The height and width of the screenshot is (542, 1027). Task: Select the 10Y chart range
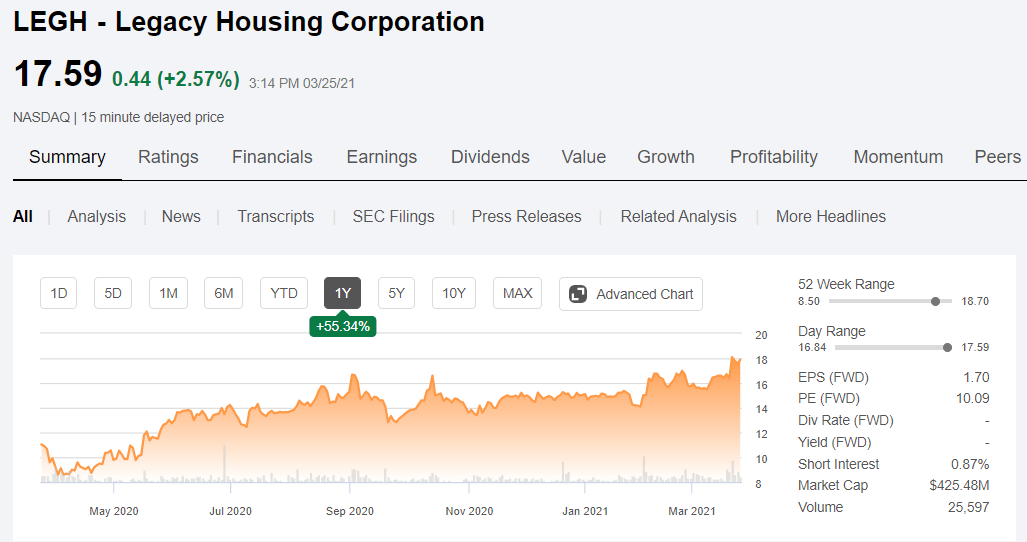coord(454,293)
